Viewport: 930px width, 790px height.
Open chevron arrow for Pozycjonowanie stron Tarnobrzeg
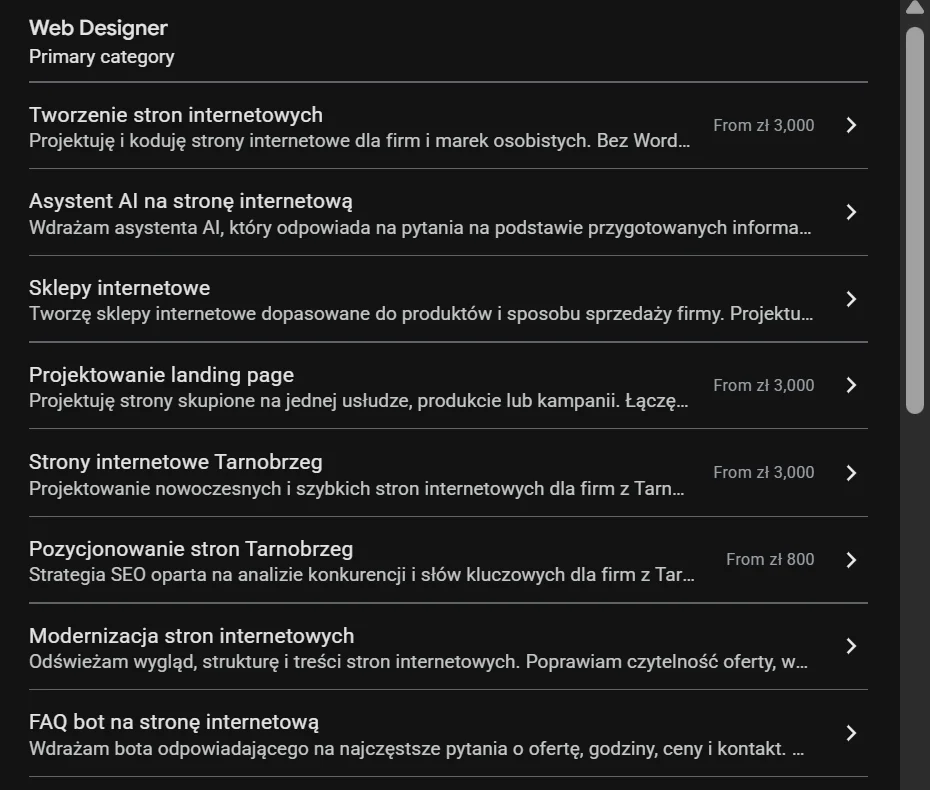click(x=851, y=560)
